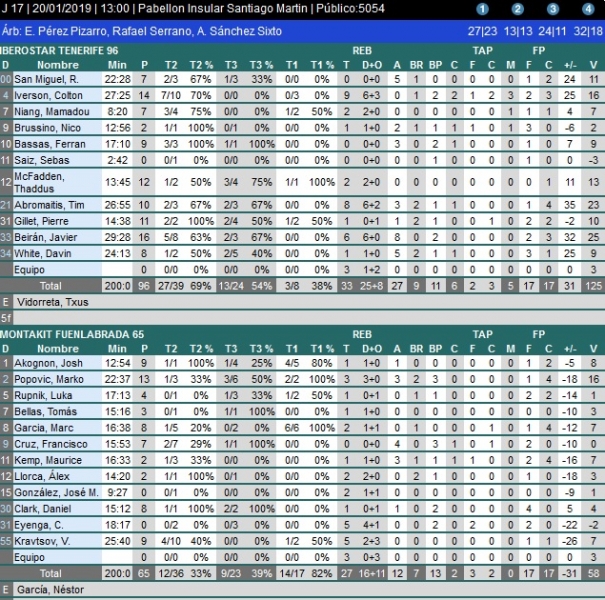Click the referees line starting with Árb:
This screenshot has height=600, width=605.
(142, 31)
